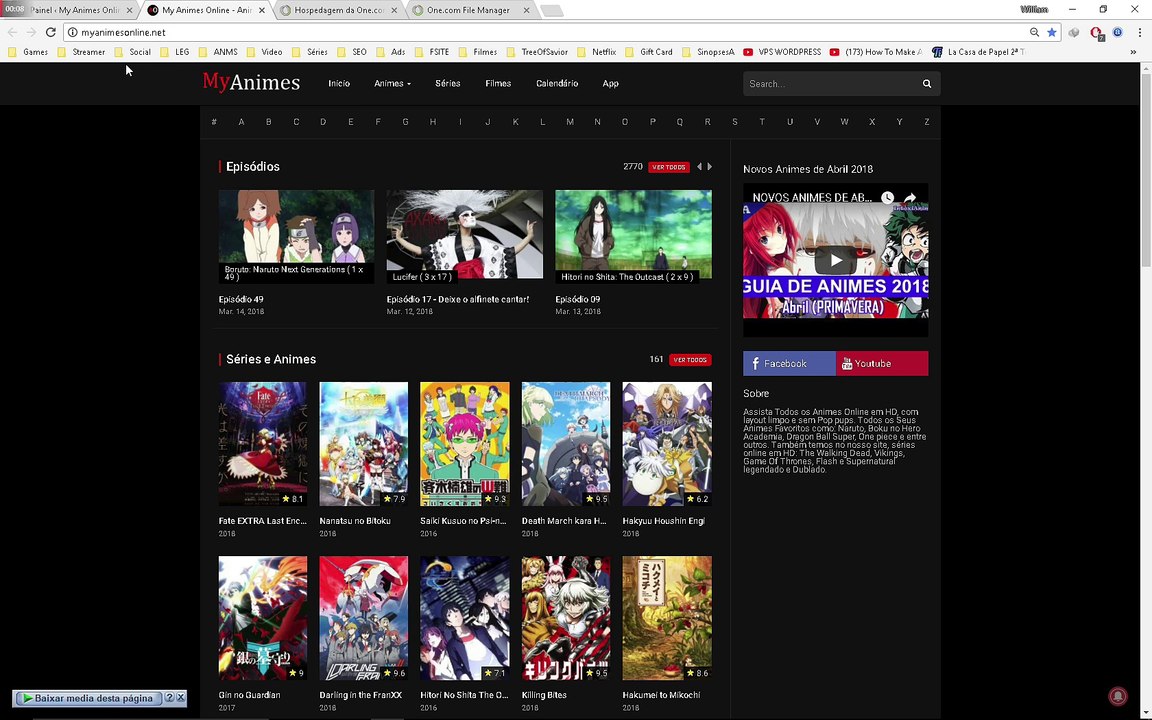This screenshot has height=720, width=1152.
Task: Open Fate EXTRA Last Encore poster
Action: pos(262,444)
